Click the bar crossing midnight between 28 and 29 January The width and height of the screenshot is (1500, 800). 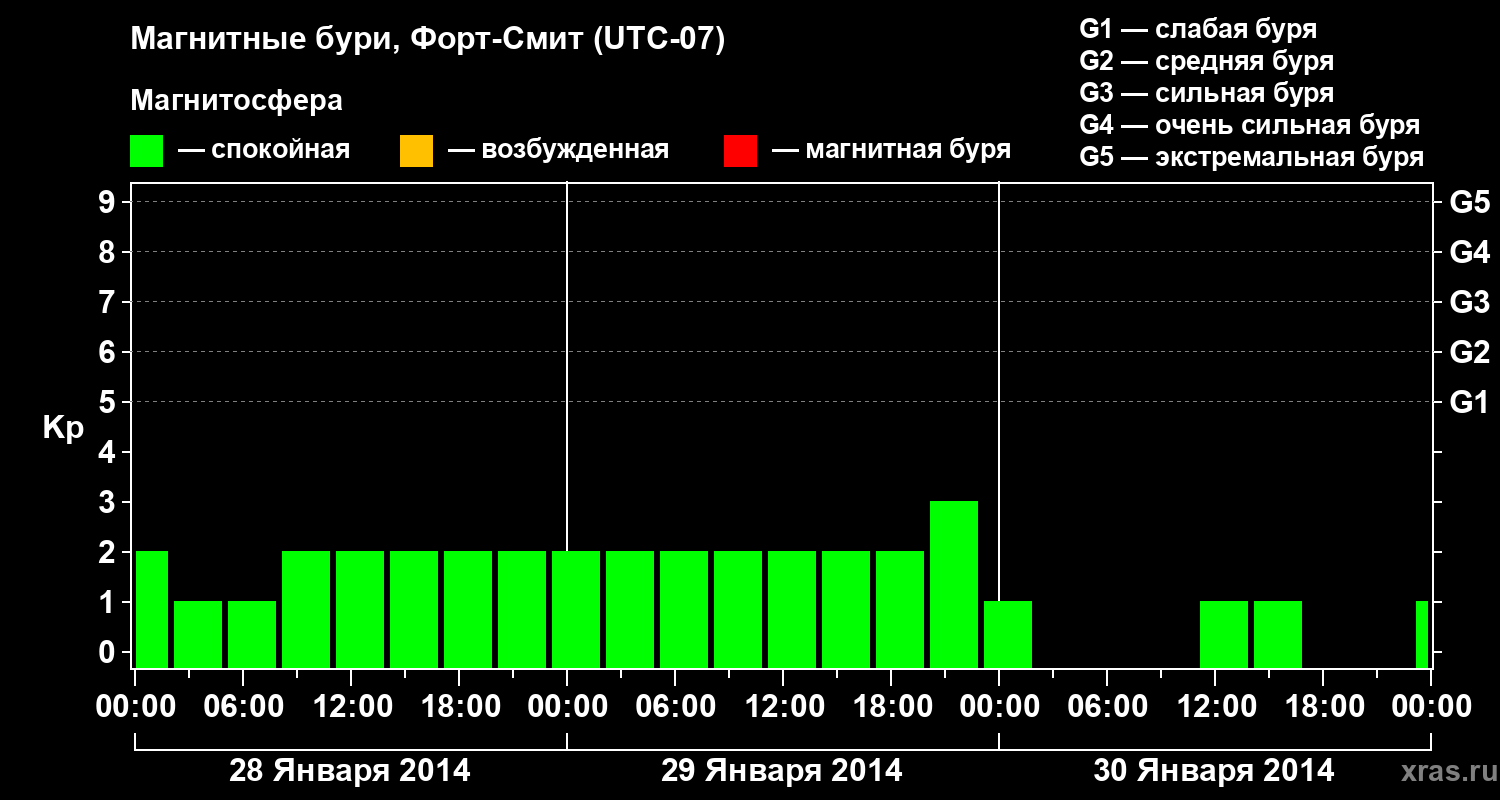576,609
